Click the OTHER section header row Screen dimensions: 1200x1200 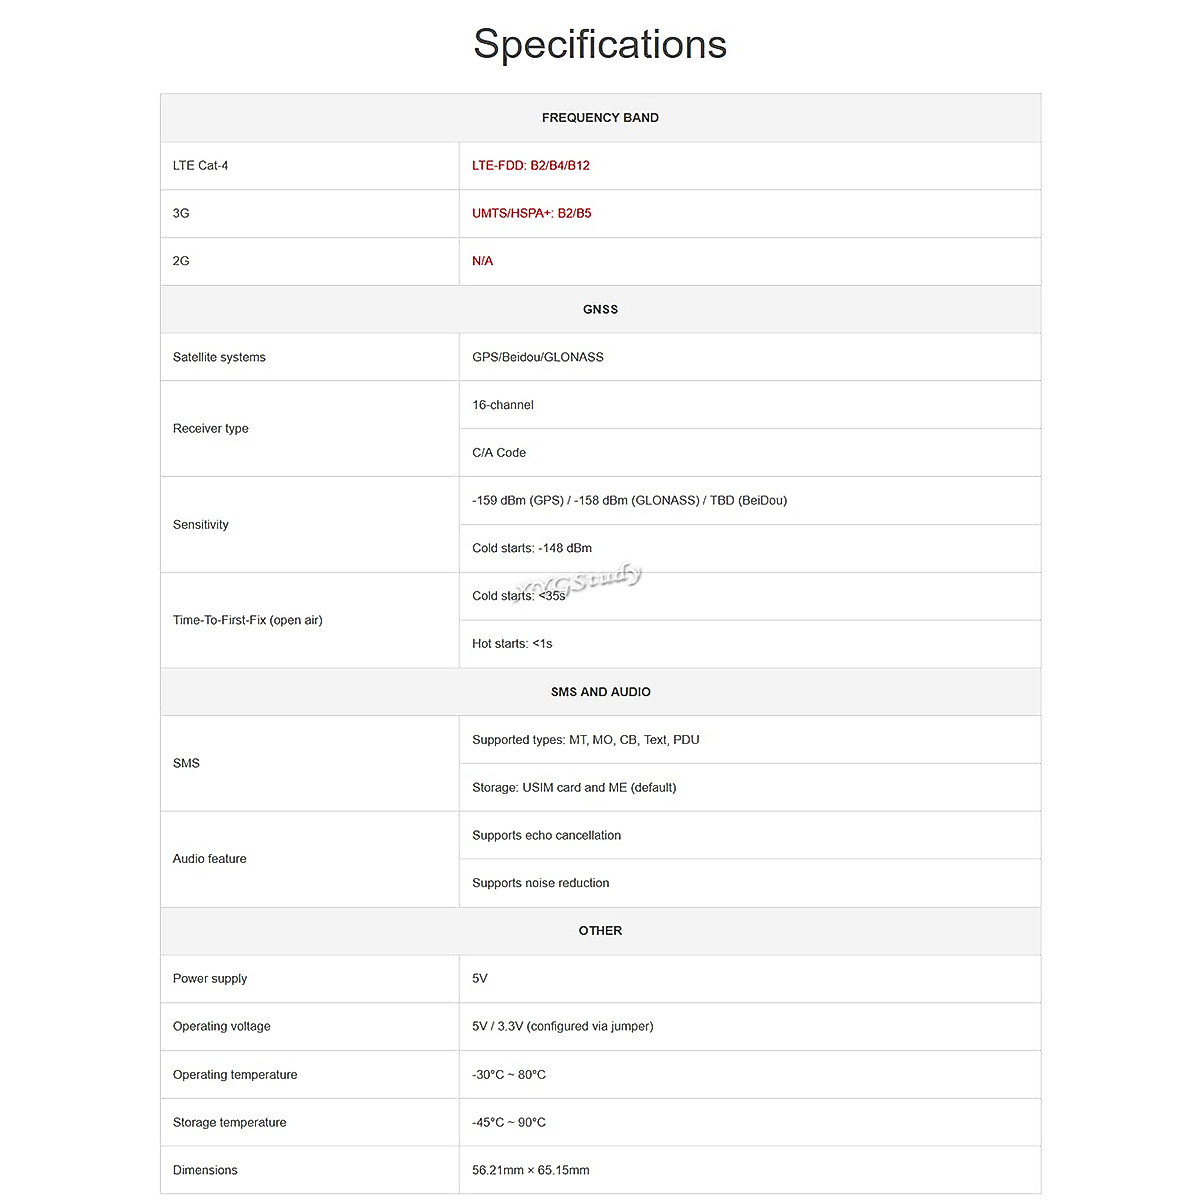tap(600, 931)
